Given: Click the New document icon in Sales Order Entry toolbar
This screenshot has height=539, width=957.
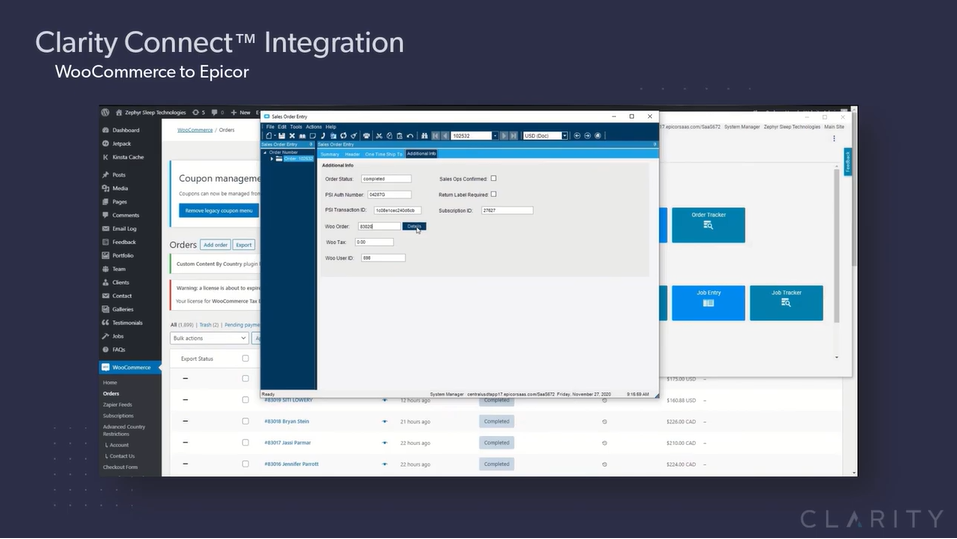Looking at the screenshot, I should (269, 136).
